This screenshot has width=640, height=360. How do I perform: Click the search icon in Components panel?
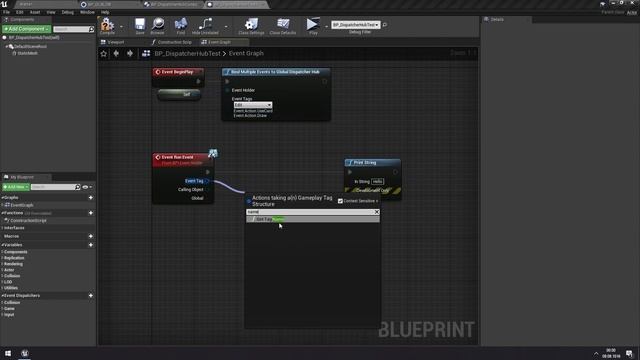[91, 29]
